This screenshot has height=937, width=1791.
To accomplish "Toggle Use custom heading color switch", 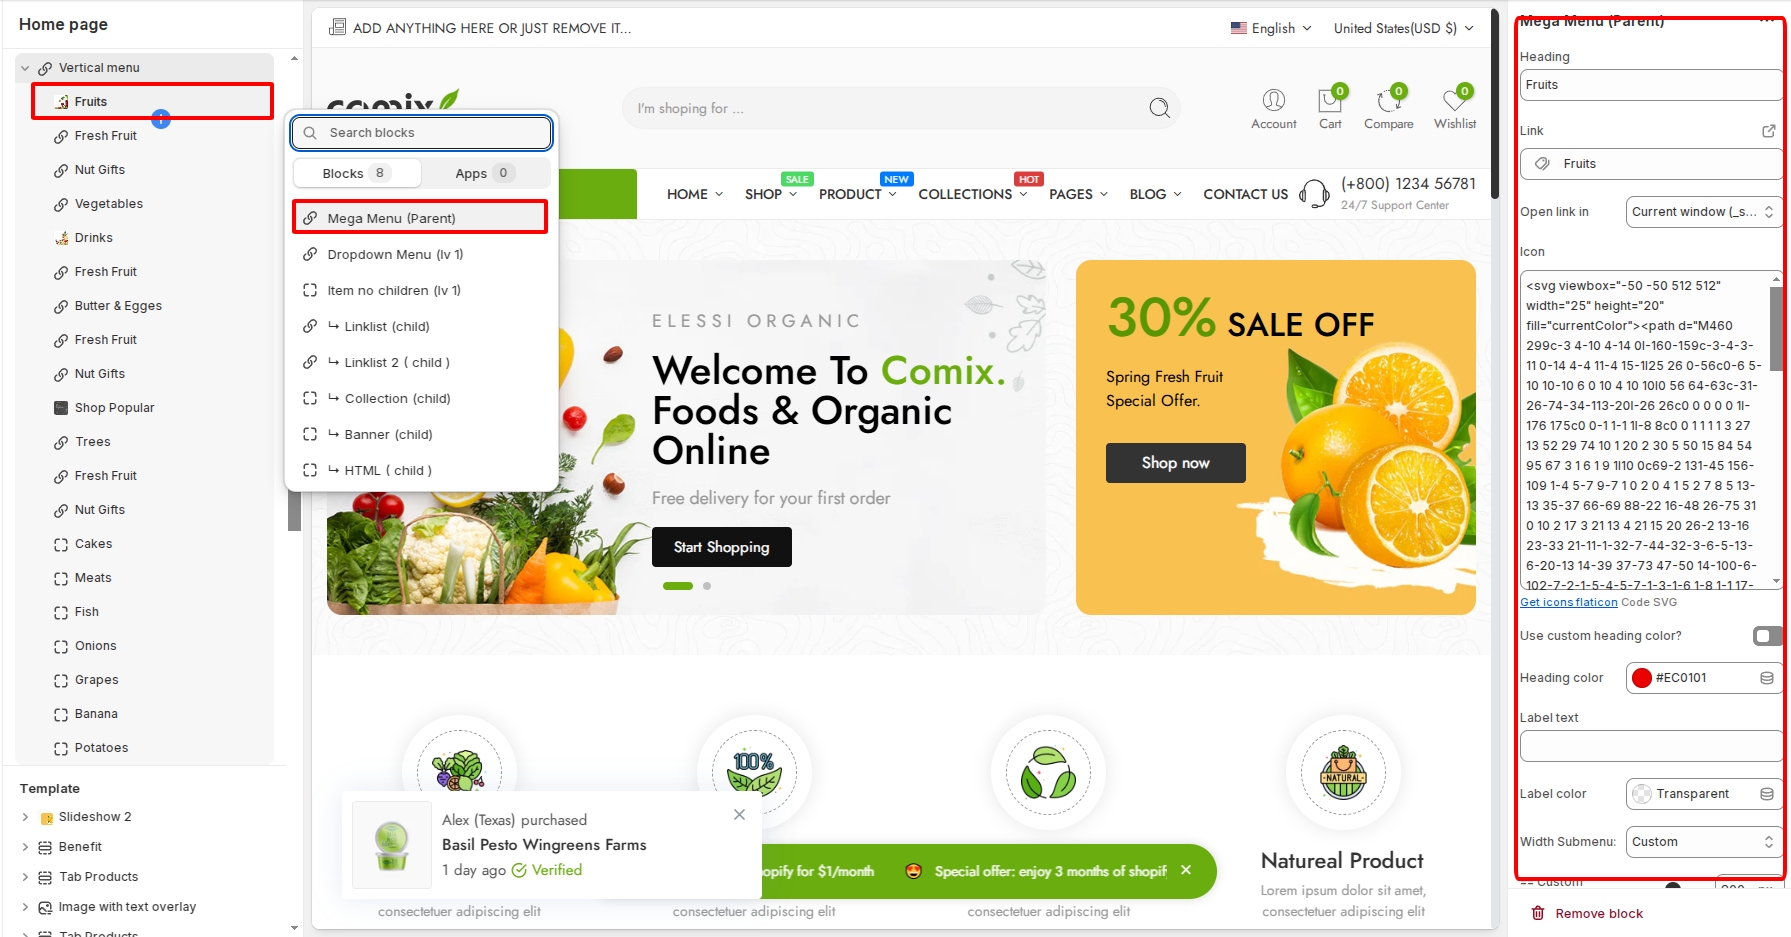I will (x=1767, y=636).
